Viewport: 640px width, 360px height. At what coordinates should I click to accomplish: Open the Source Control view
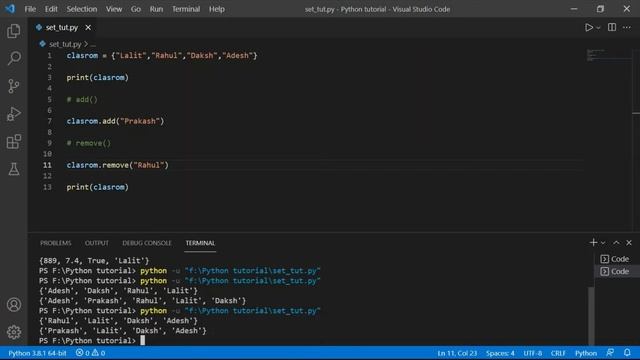pos(13,86)
